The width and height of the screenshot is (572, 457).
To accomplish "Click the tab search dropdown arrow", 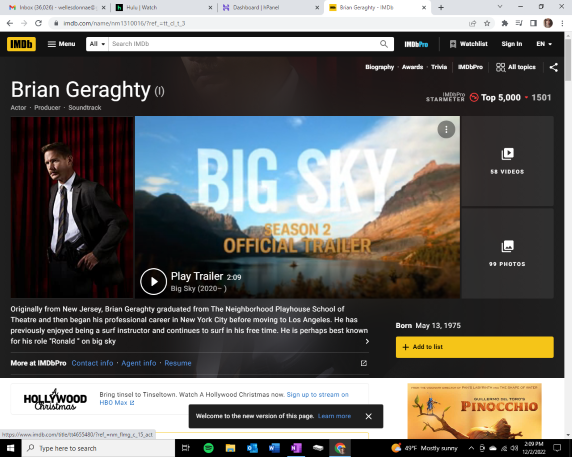I will coord(500,7).
